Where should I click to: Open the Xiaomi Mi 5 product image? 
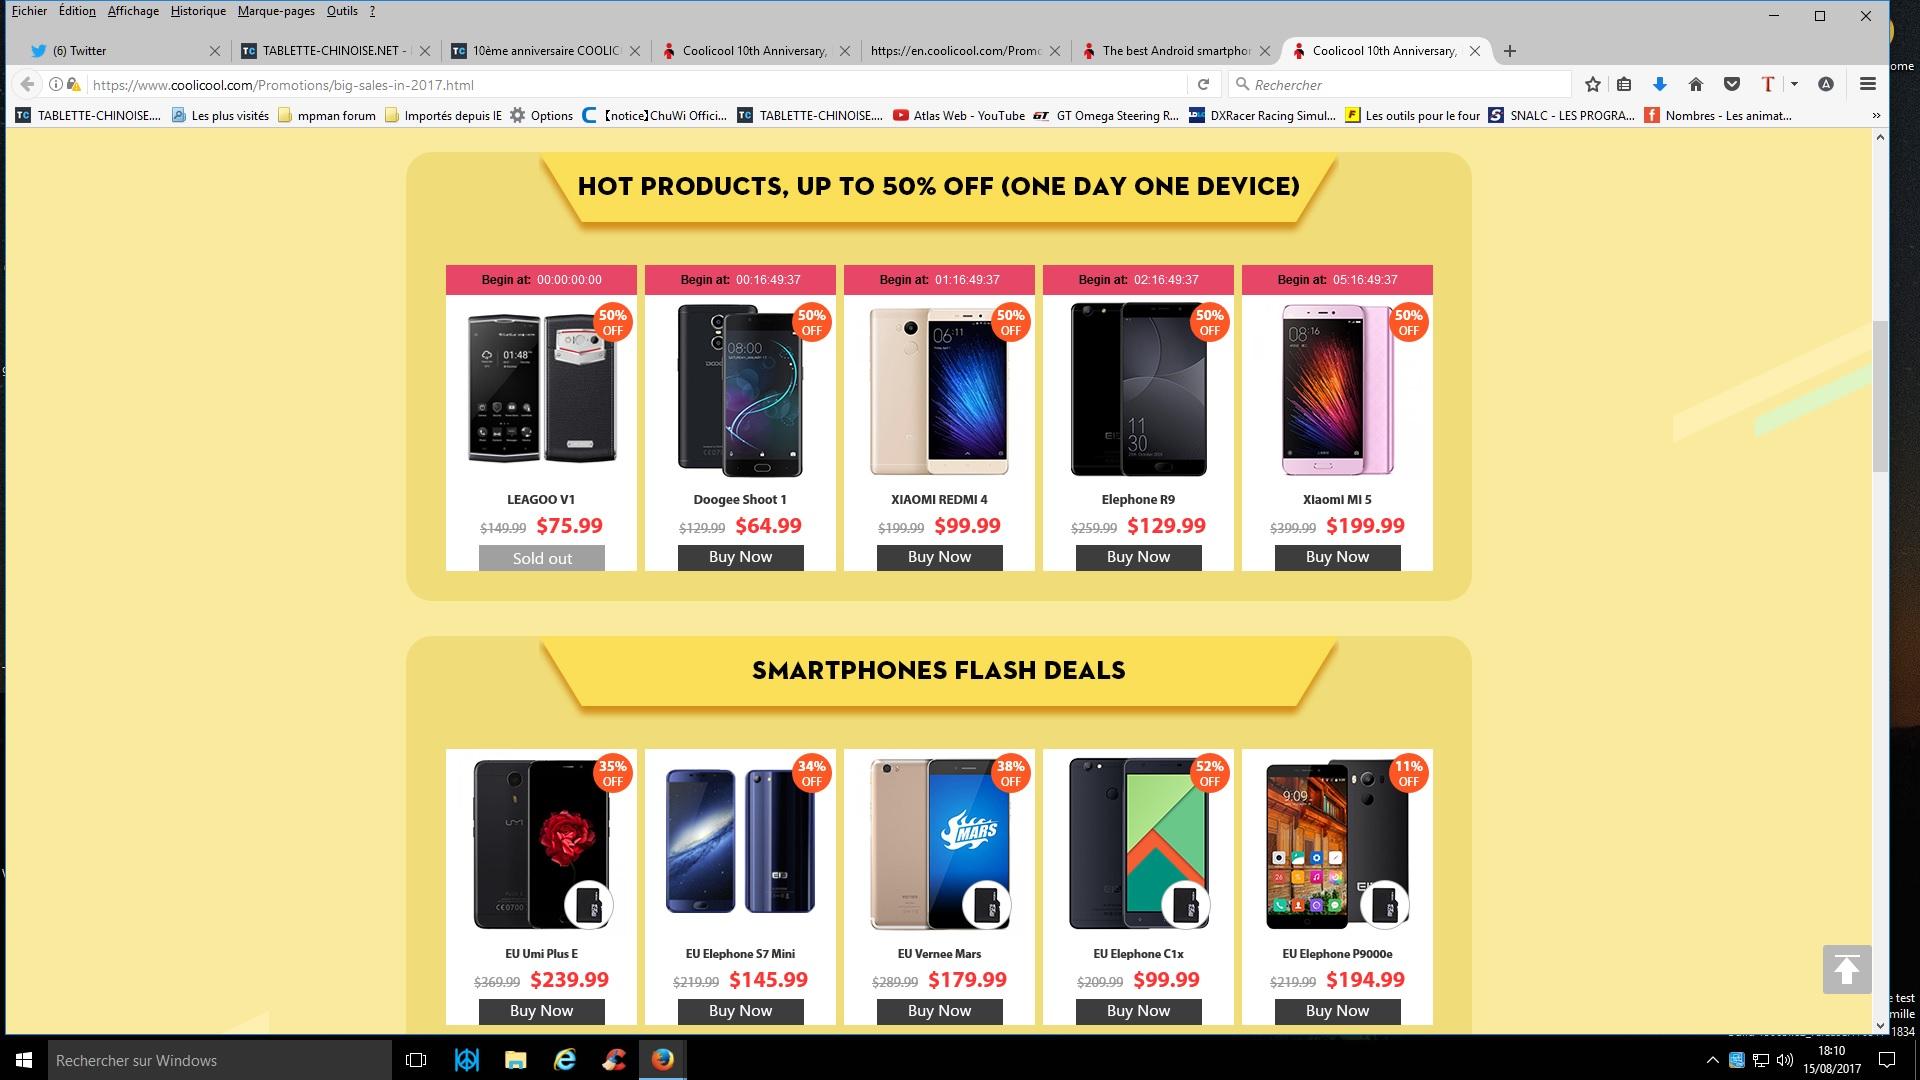(x=1337, y=390)
